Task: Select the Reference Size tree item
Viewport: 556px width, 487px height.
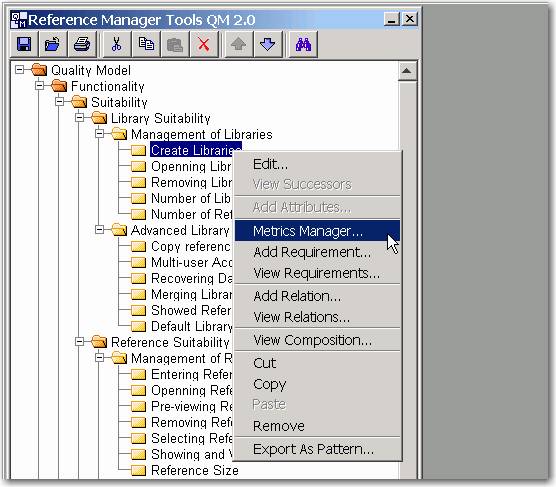Action: point(195,470)
